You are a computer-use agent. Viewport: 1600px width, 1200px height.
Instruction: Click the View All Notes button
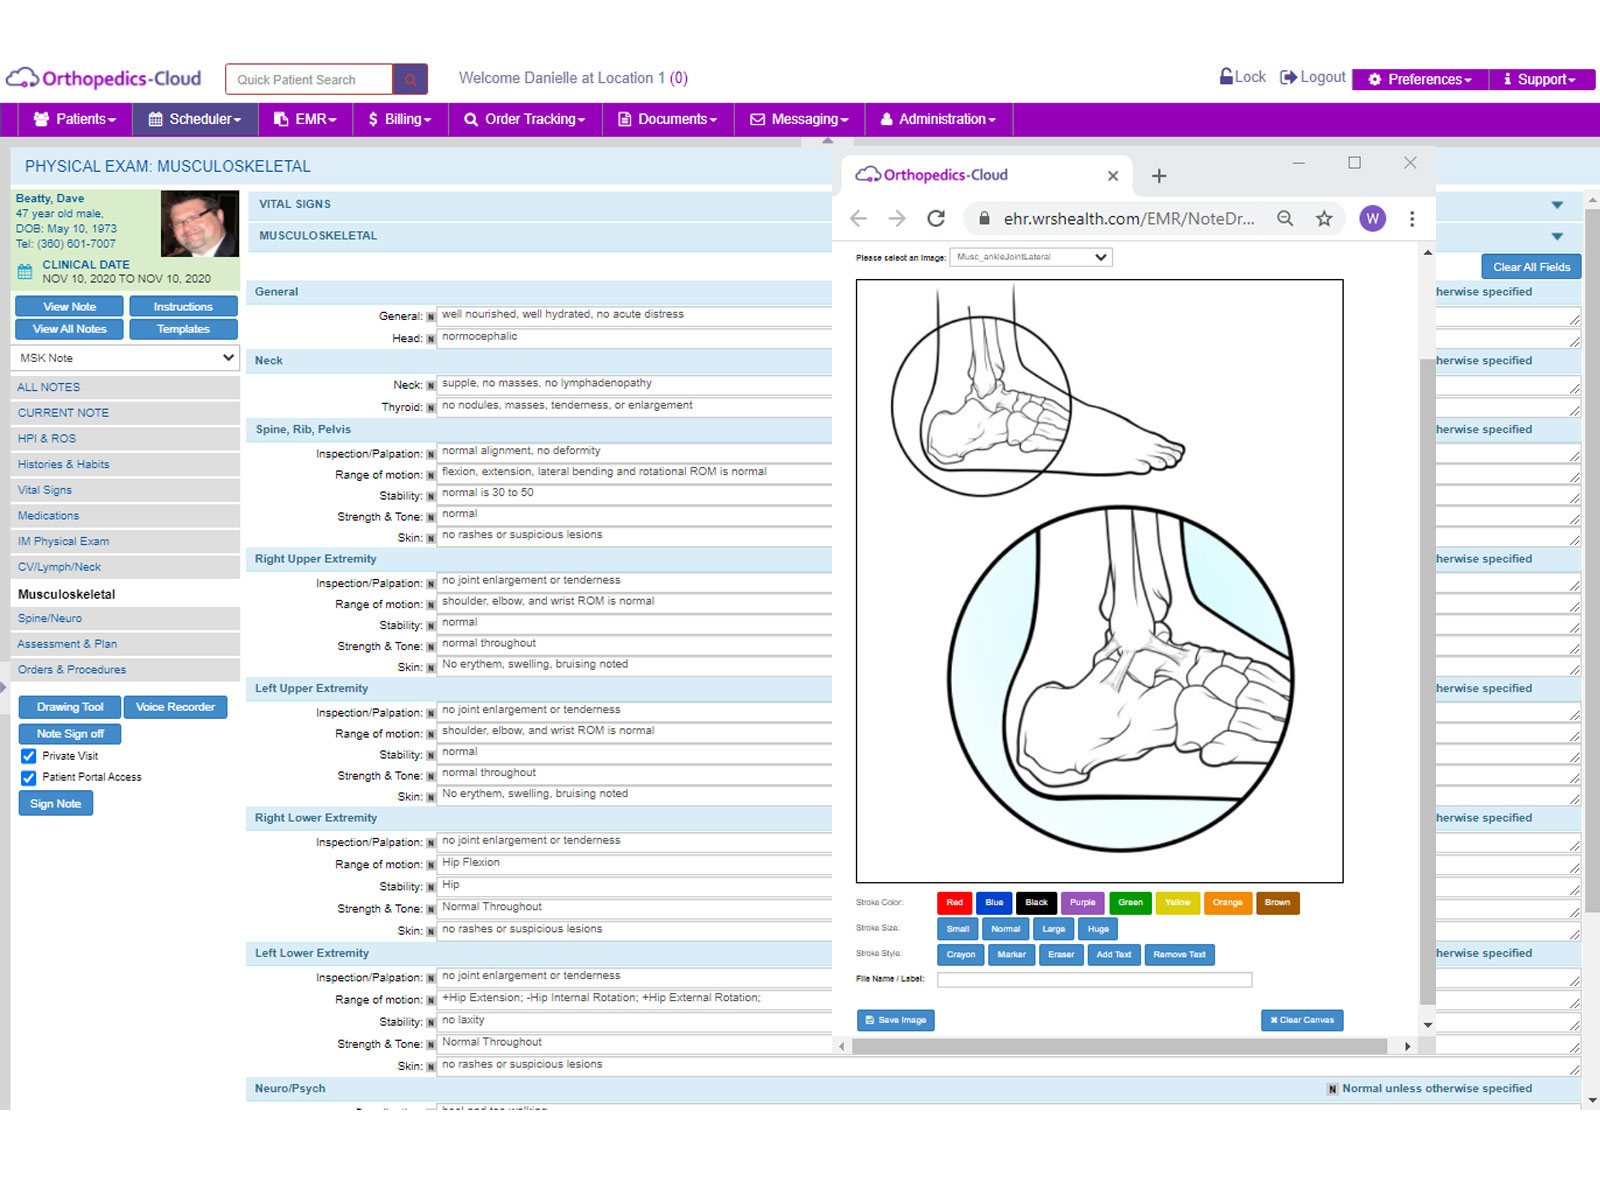coord(70,329)
